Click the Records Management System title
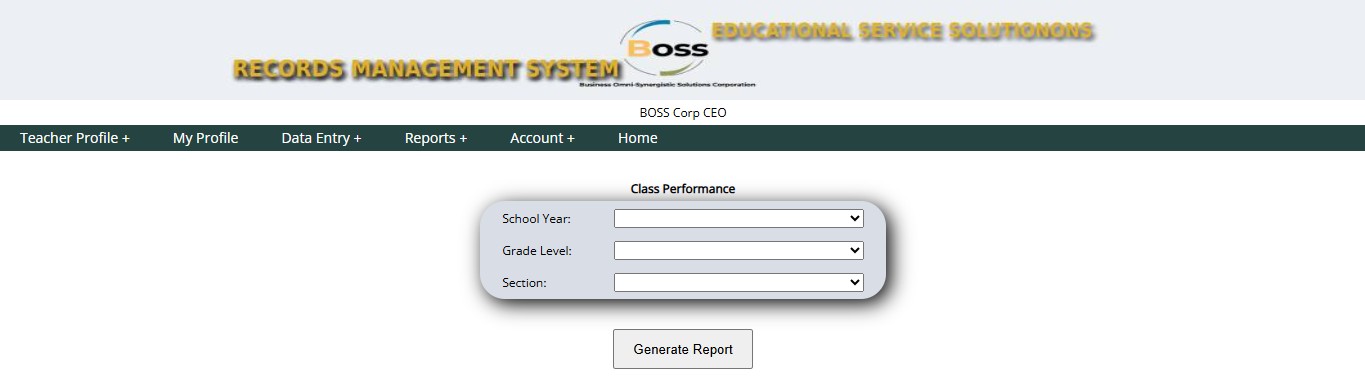This screenshot has height=376, width=1365. [x=427, y=69]
